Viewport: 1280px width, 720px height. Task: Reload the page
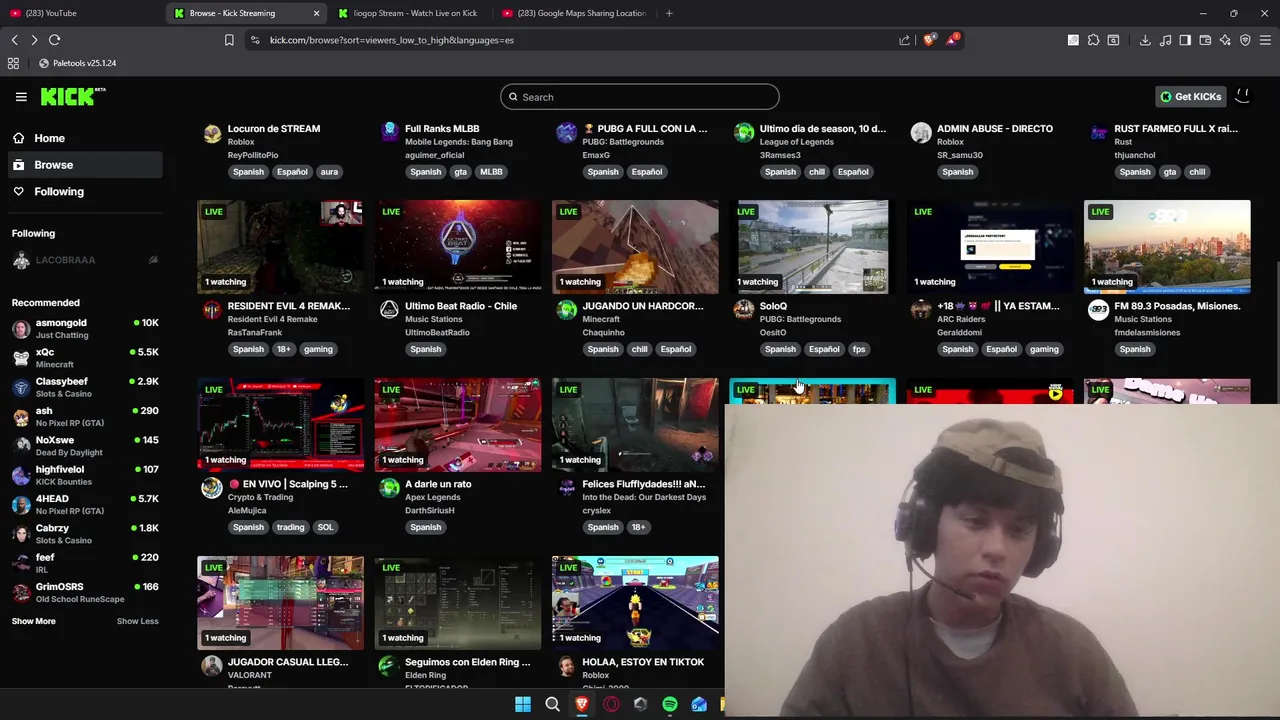(54, 40)
